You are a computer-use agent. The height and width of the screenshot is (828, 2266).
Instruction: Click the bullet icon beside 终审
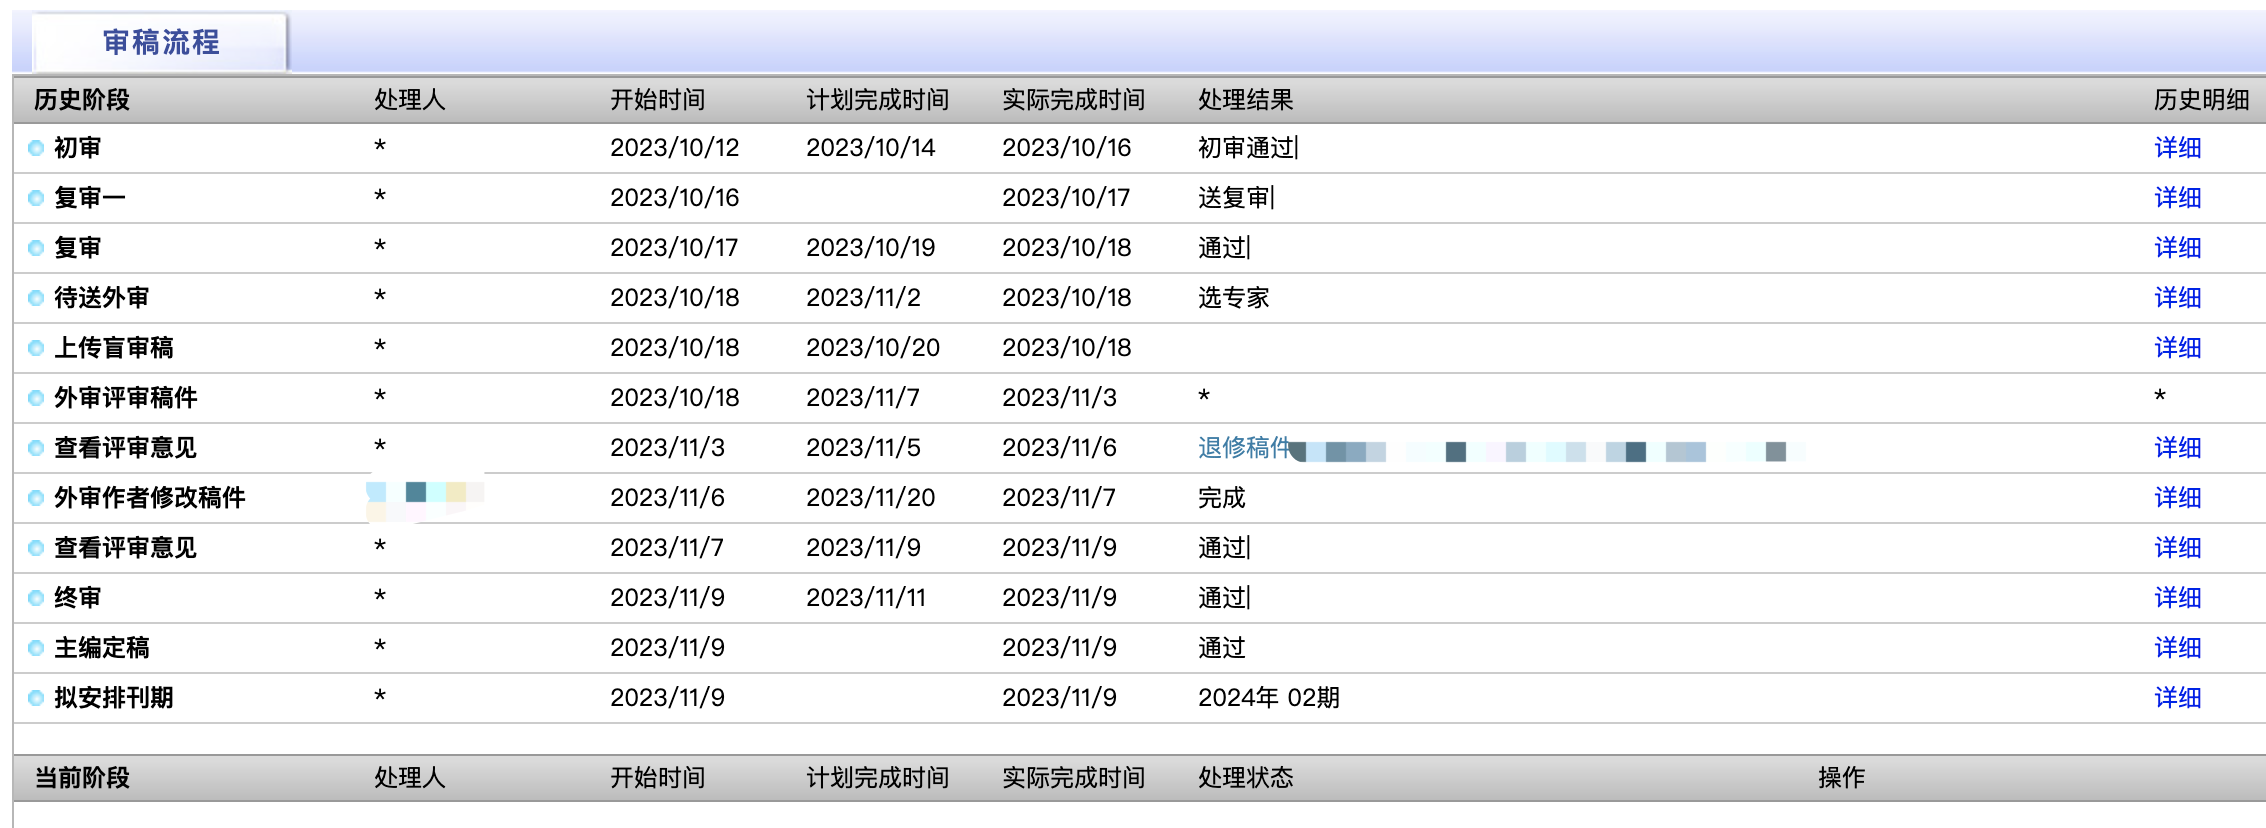tap(36, 598)
